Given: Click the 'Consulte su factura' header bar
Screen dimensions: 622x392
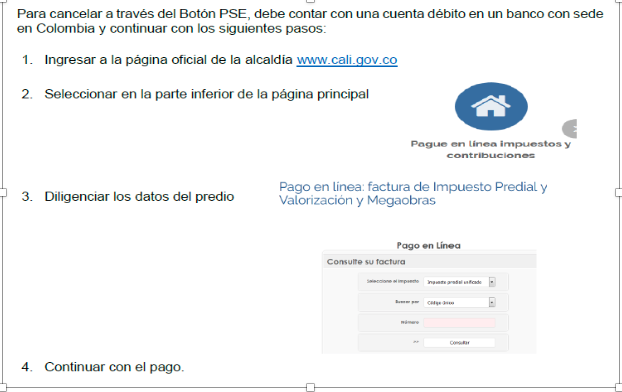Looking at the screenshot, I should (429, 262).
